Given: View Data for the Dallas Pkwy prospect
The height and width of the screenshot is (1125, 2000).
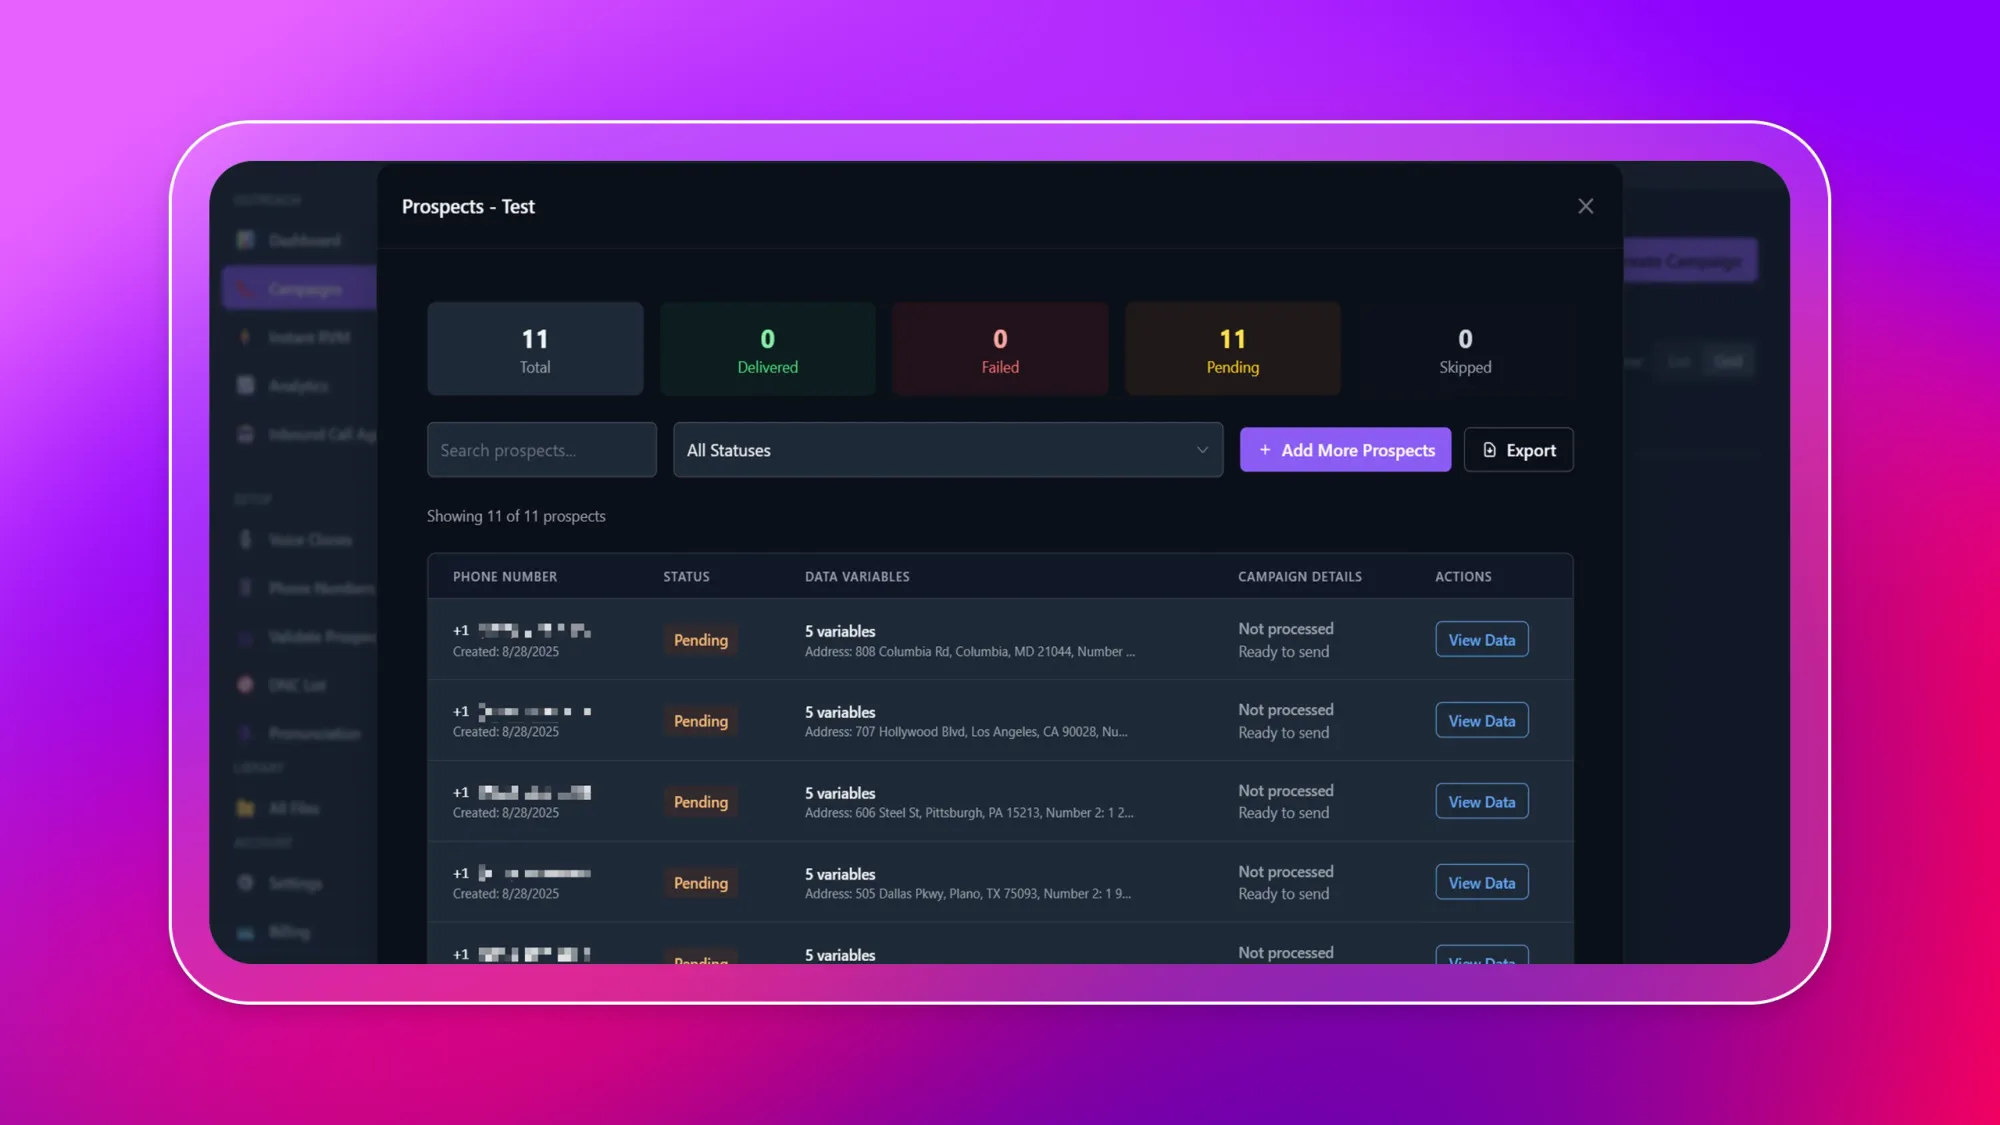Looking at the screenshot, I should pyautogui.click(x=1481, y=883).
